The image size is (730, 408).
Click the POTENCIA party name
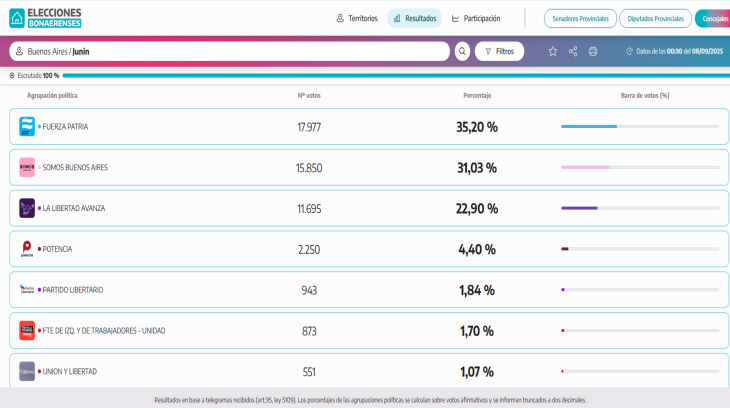(57, 249)
